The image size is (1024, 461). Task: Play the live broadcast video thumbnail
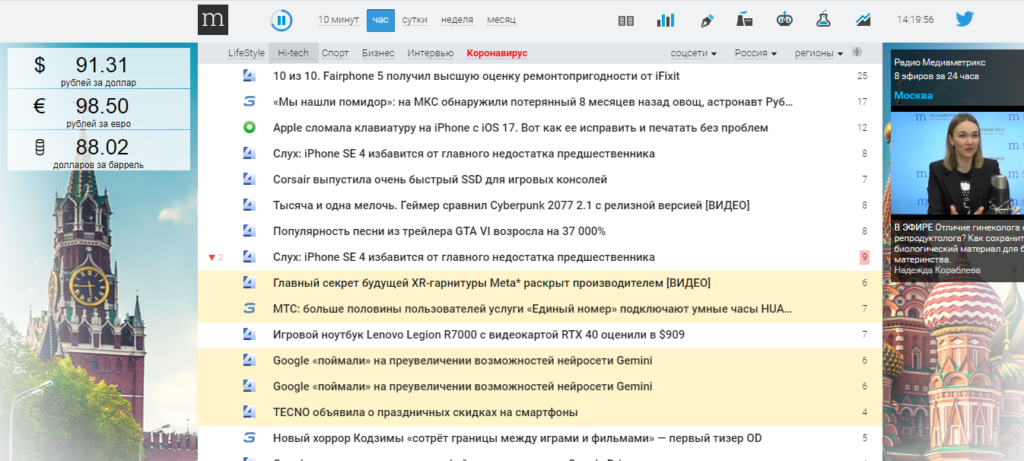coord(957,164)
